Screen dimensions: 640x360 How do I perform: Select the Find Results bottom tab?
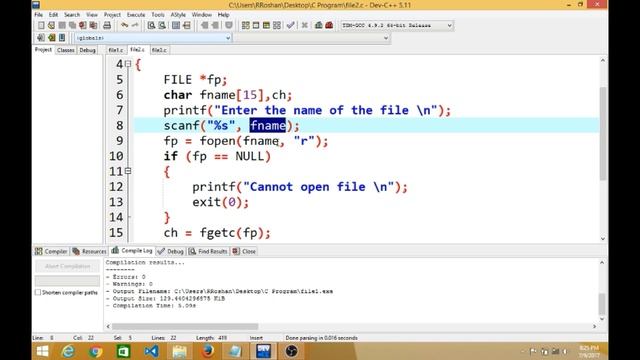point(208,251)
